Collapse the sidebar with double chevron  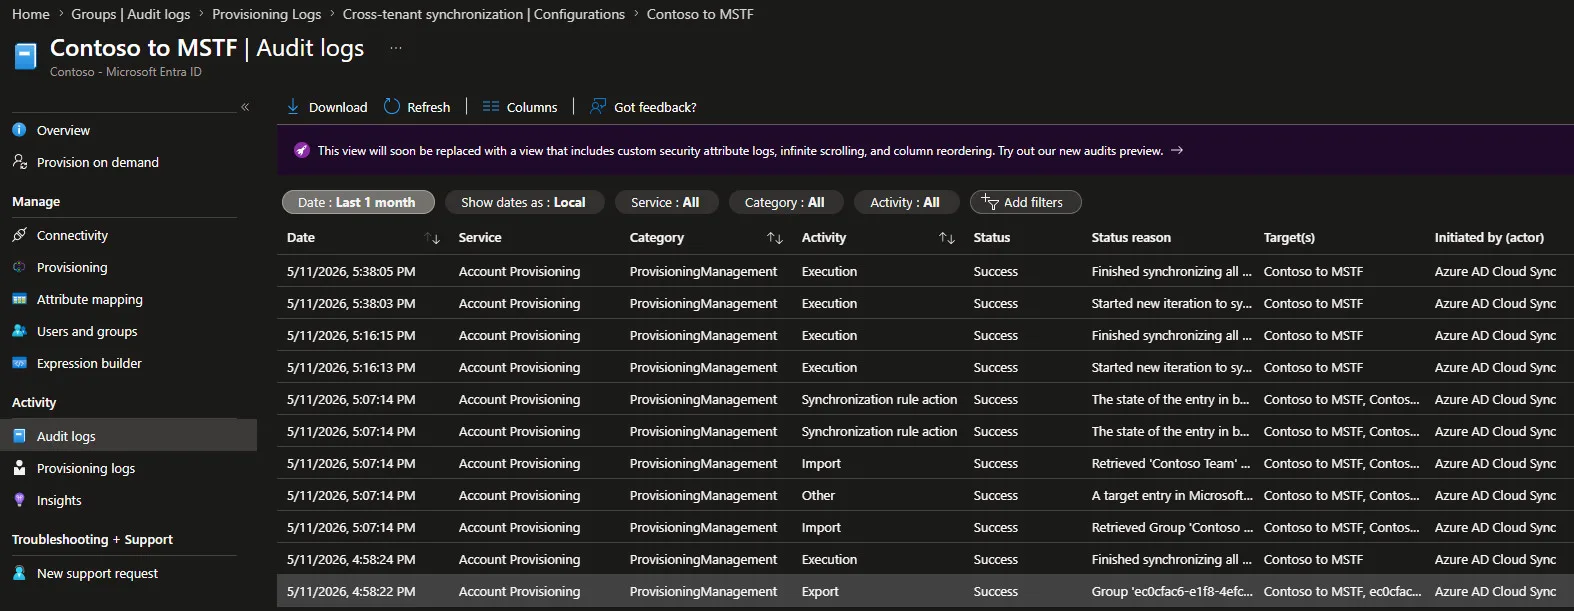coord(245,107)
